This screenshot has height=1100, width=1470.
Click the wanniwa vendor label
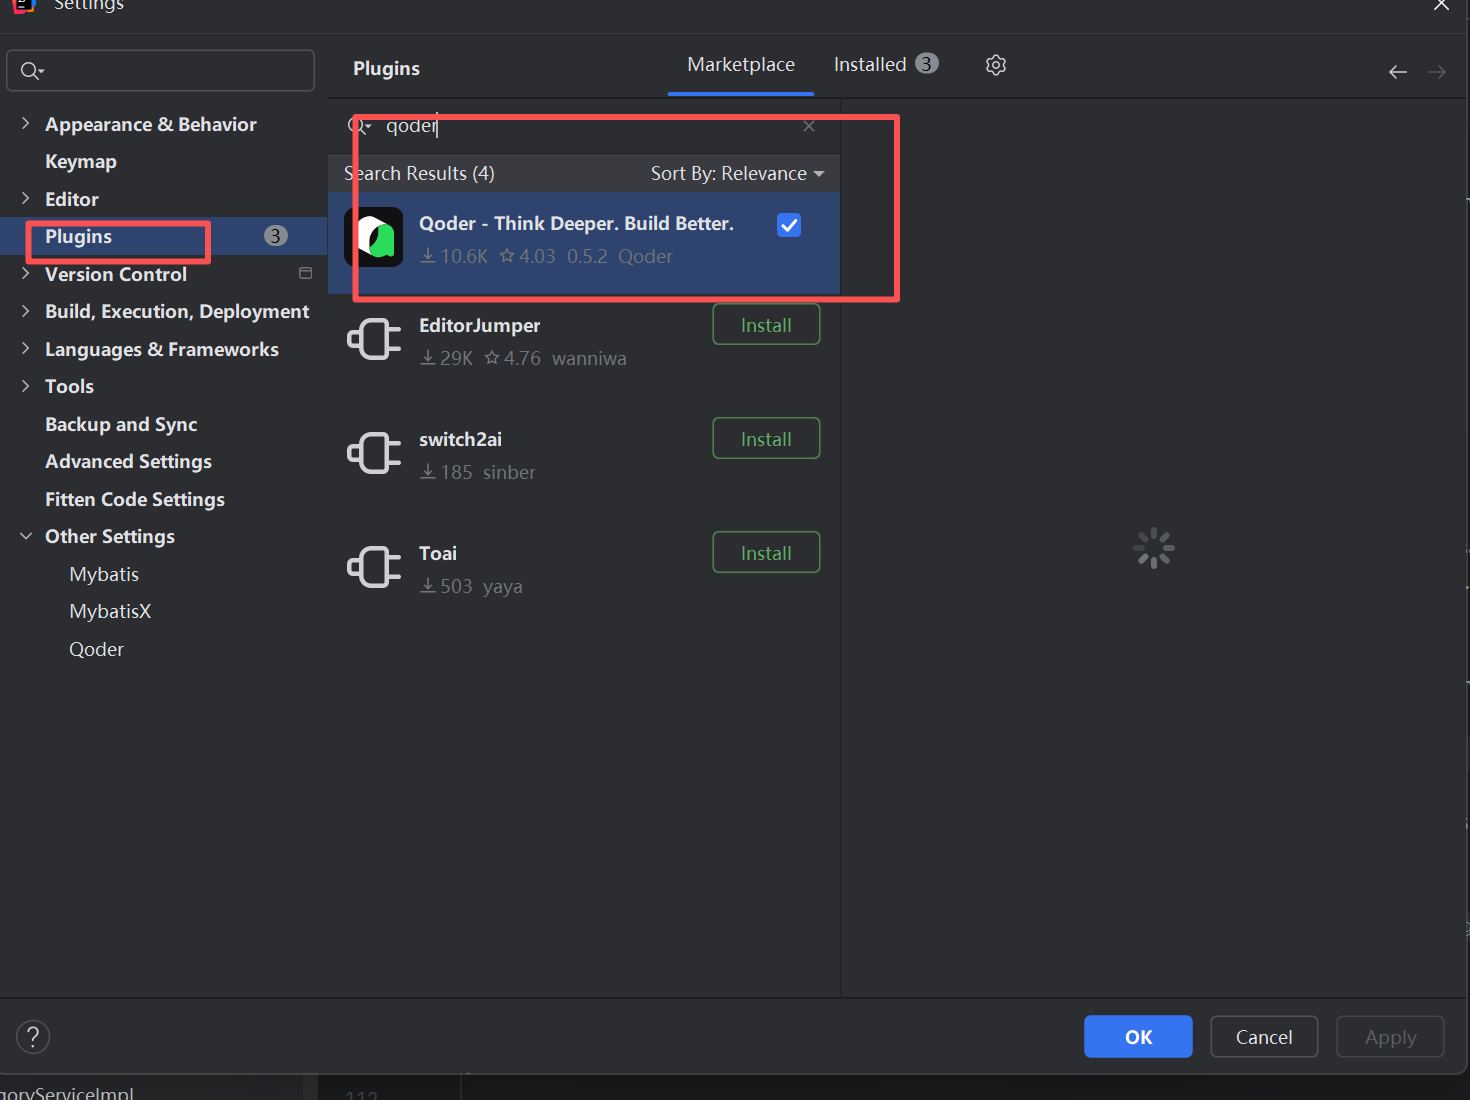coord(589,359)
